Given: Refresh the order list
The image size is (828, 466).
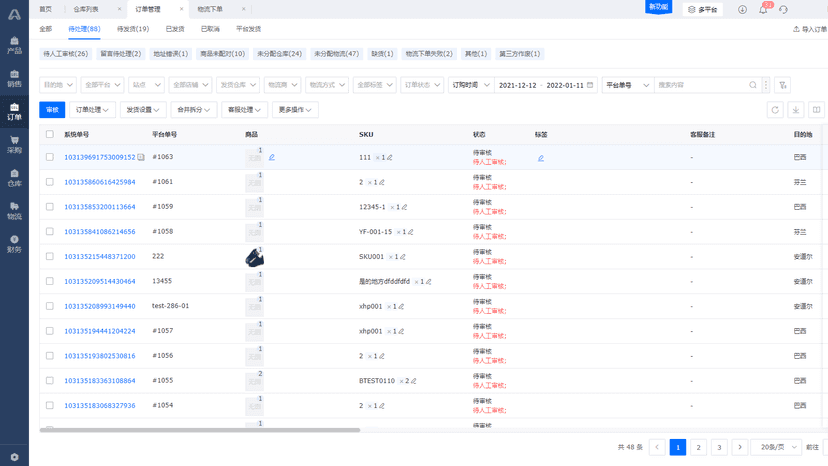Looking at the screenshot, I should [775, 110].
